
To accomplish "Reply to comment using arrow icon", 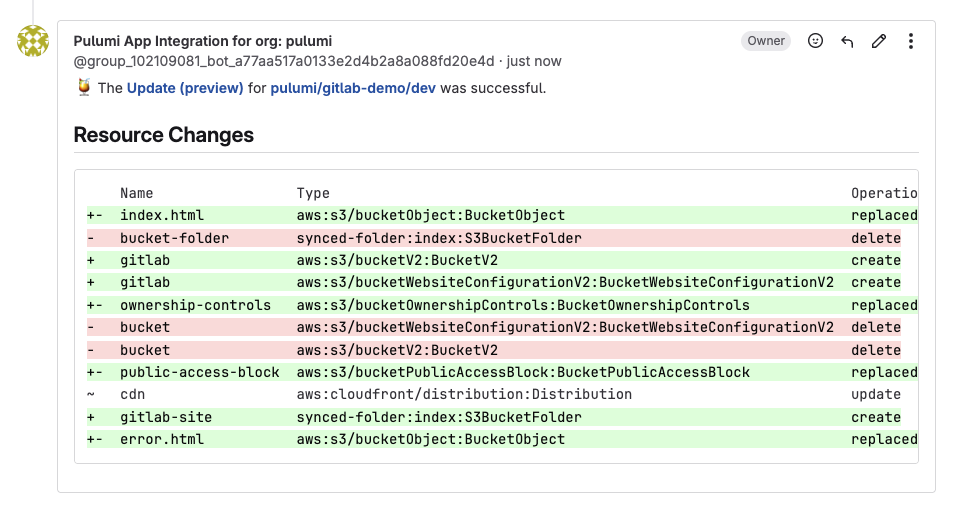I will point(847,41).
